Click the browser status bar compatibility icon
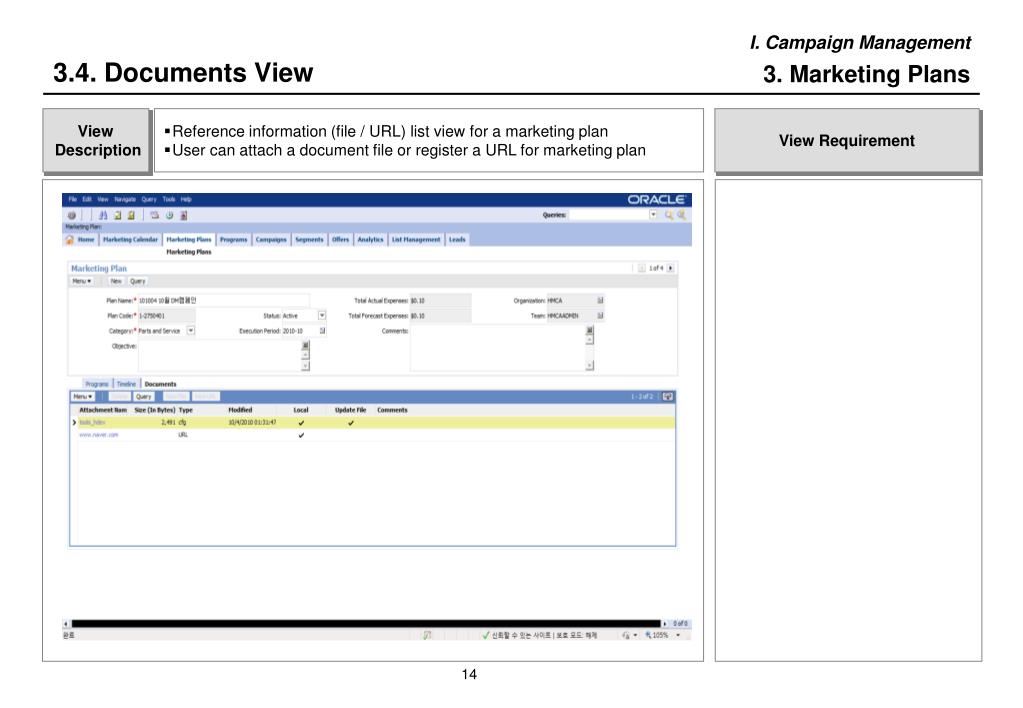The width and height of the screenshot is (1023, 708). pyautogui.click(x=427, y=635)
